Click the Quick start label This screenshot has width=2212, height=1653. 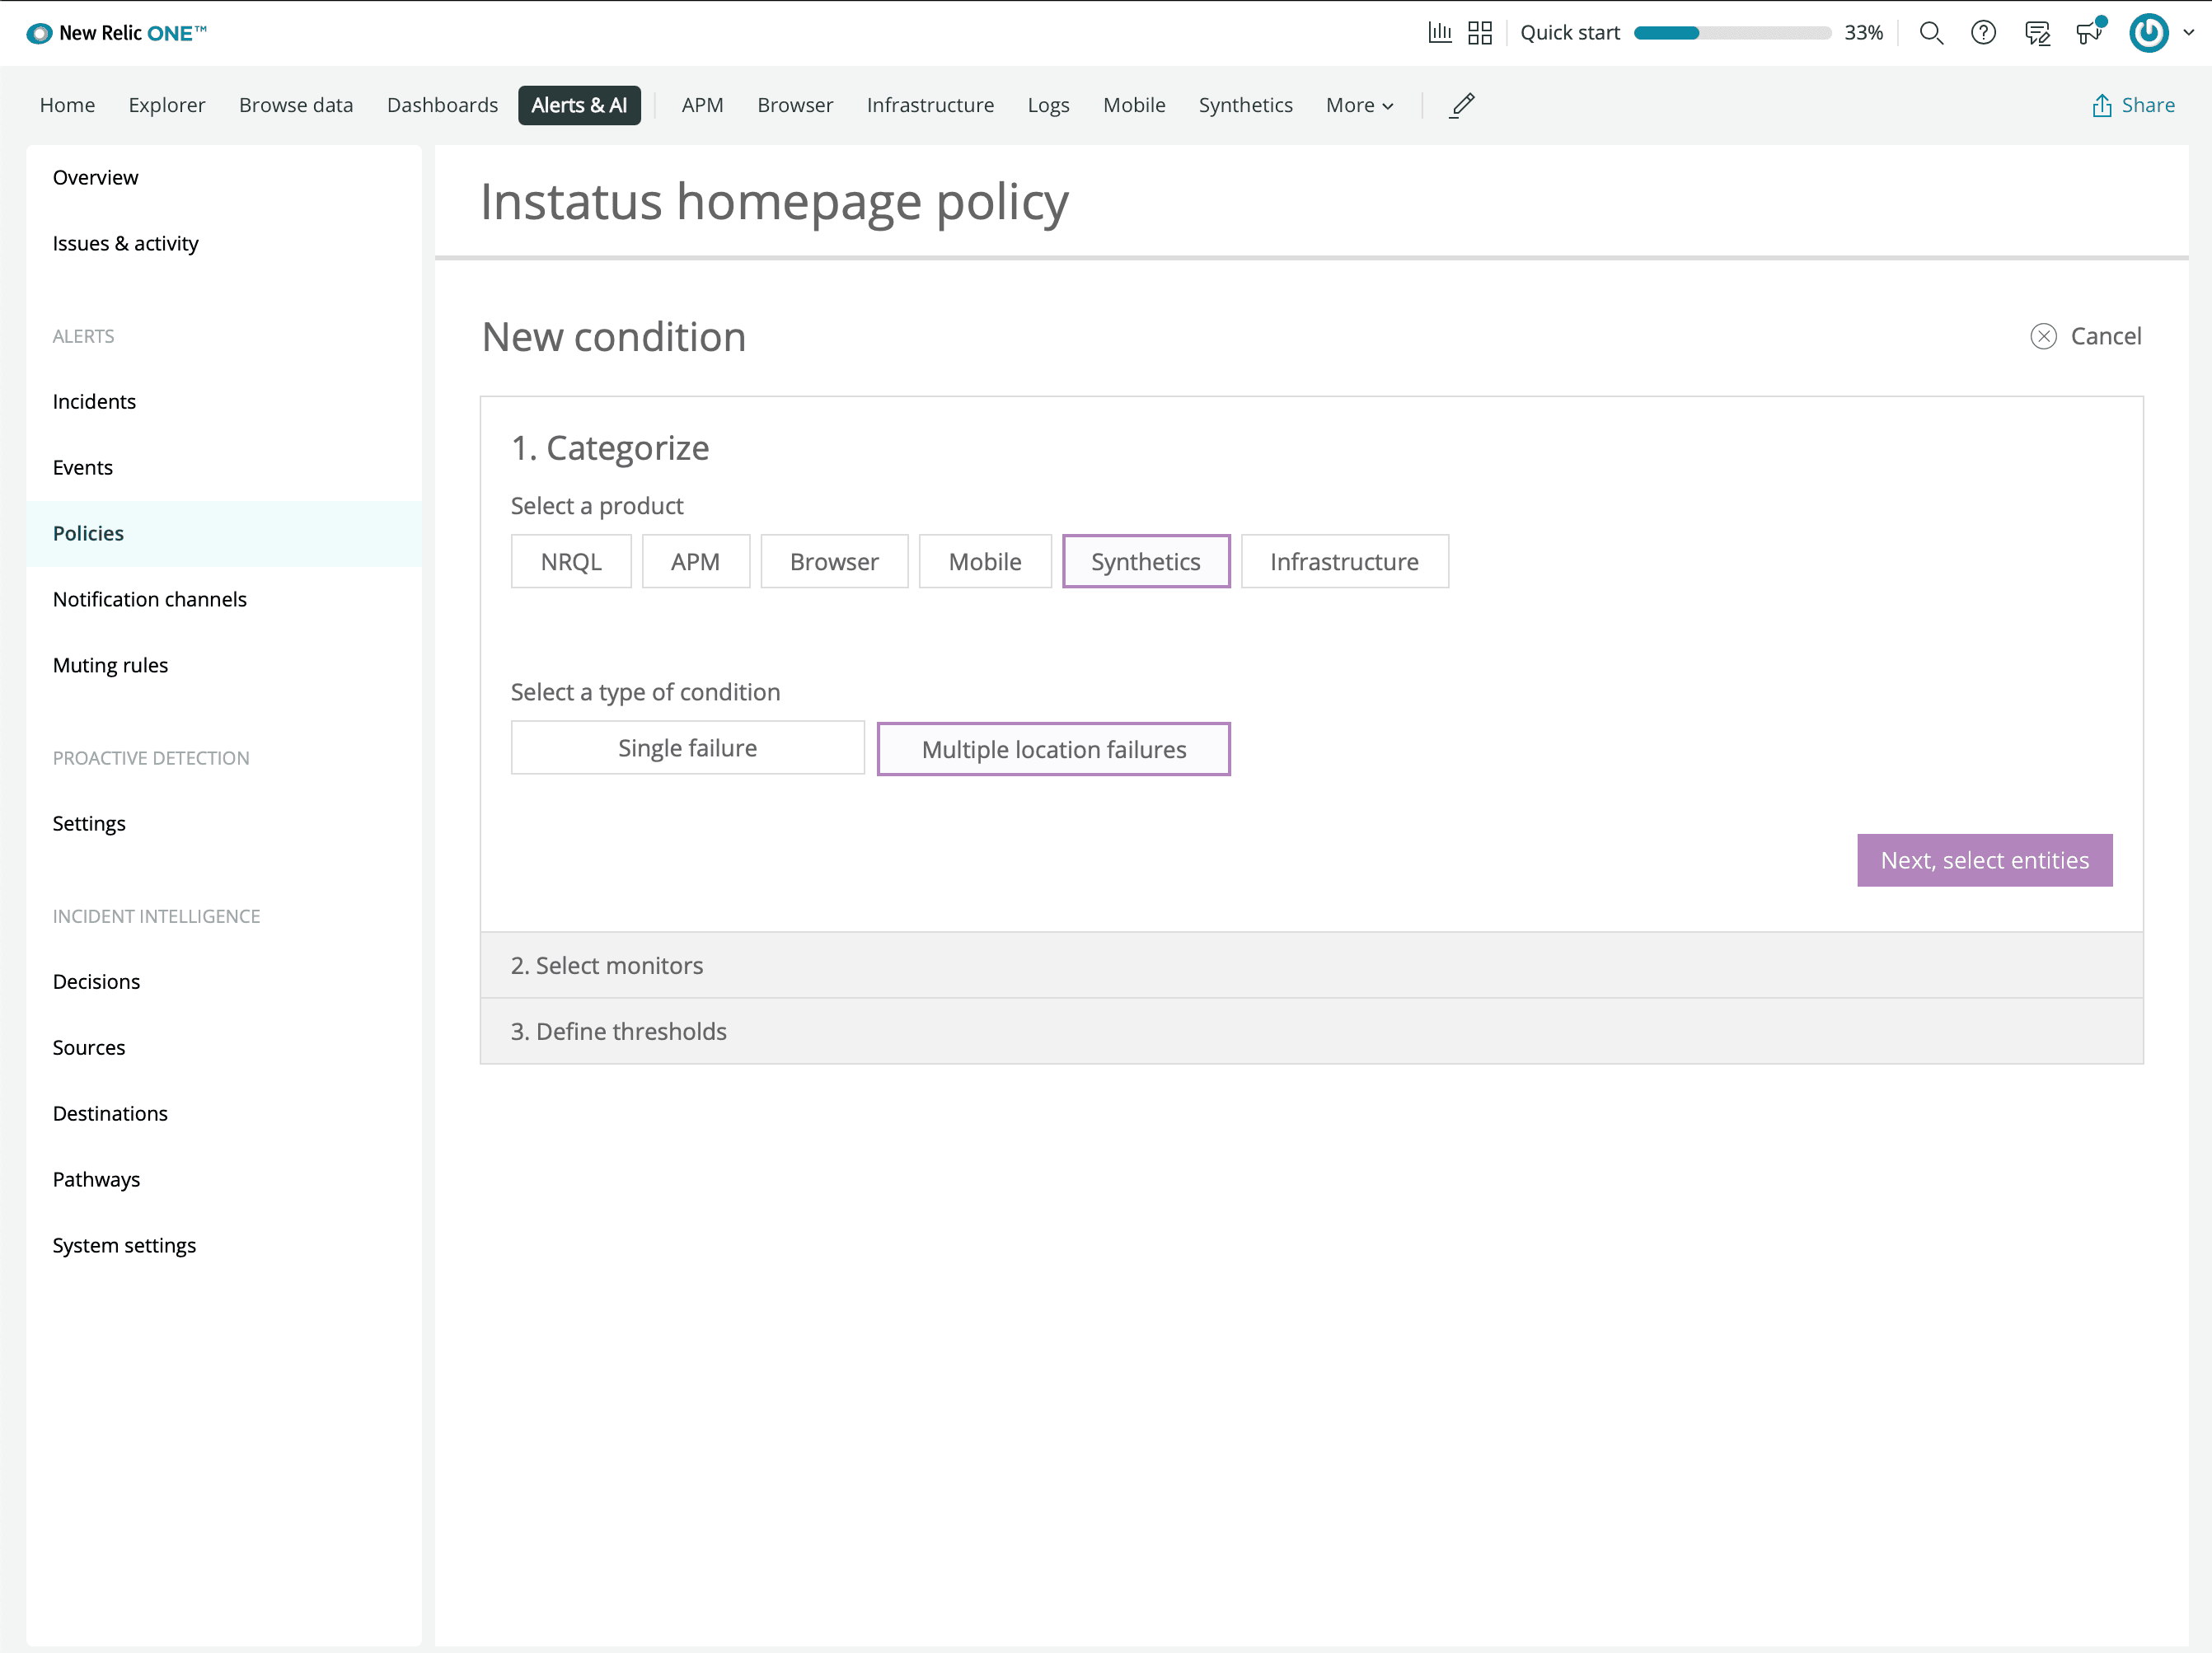point(1570,33)
